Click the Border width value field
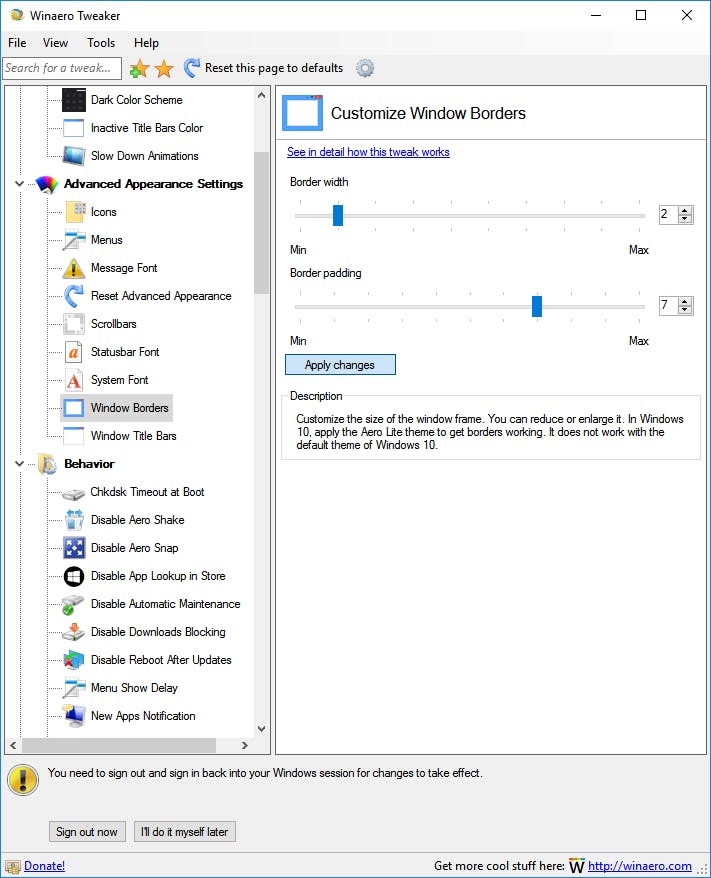 click(x=668, y=214)
